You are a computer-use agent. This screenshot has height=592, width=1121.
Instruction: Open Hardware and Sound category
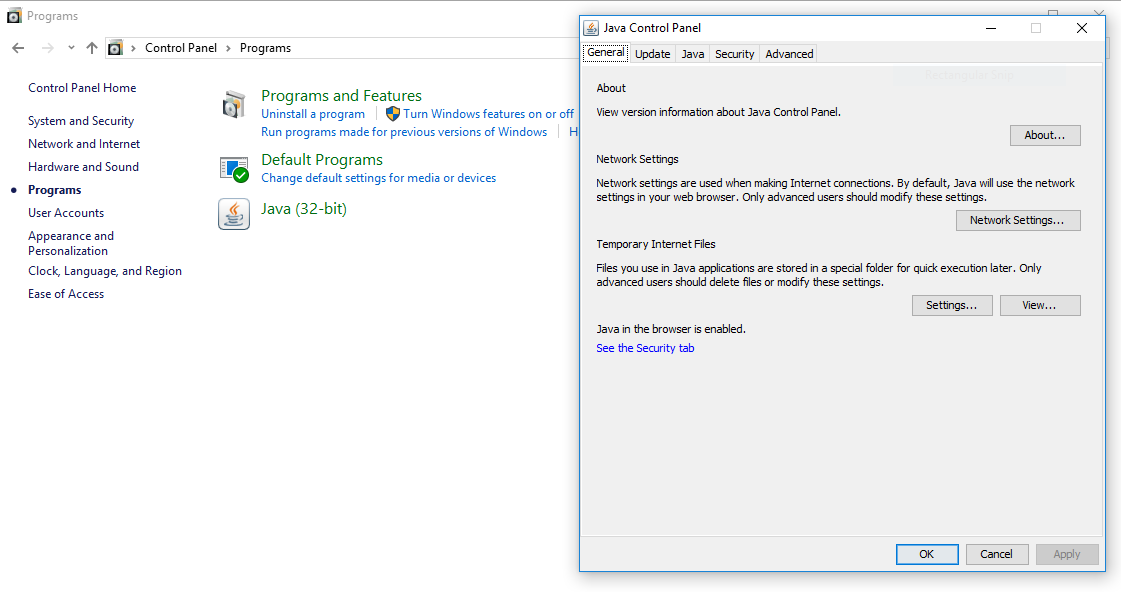84,167
